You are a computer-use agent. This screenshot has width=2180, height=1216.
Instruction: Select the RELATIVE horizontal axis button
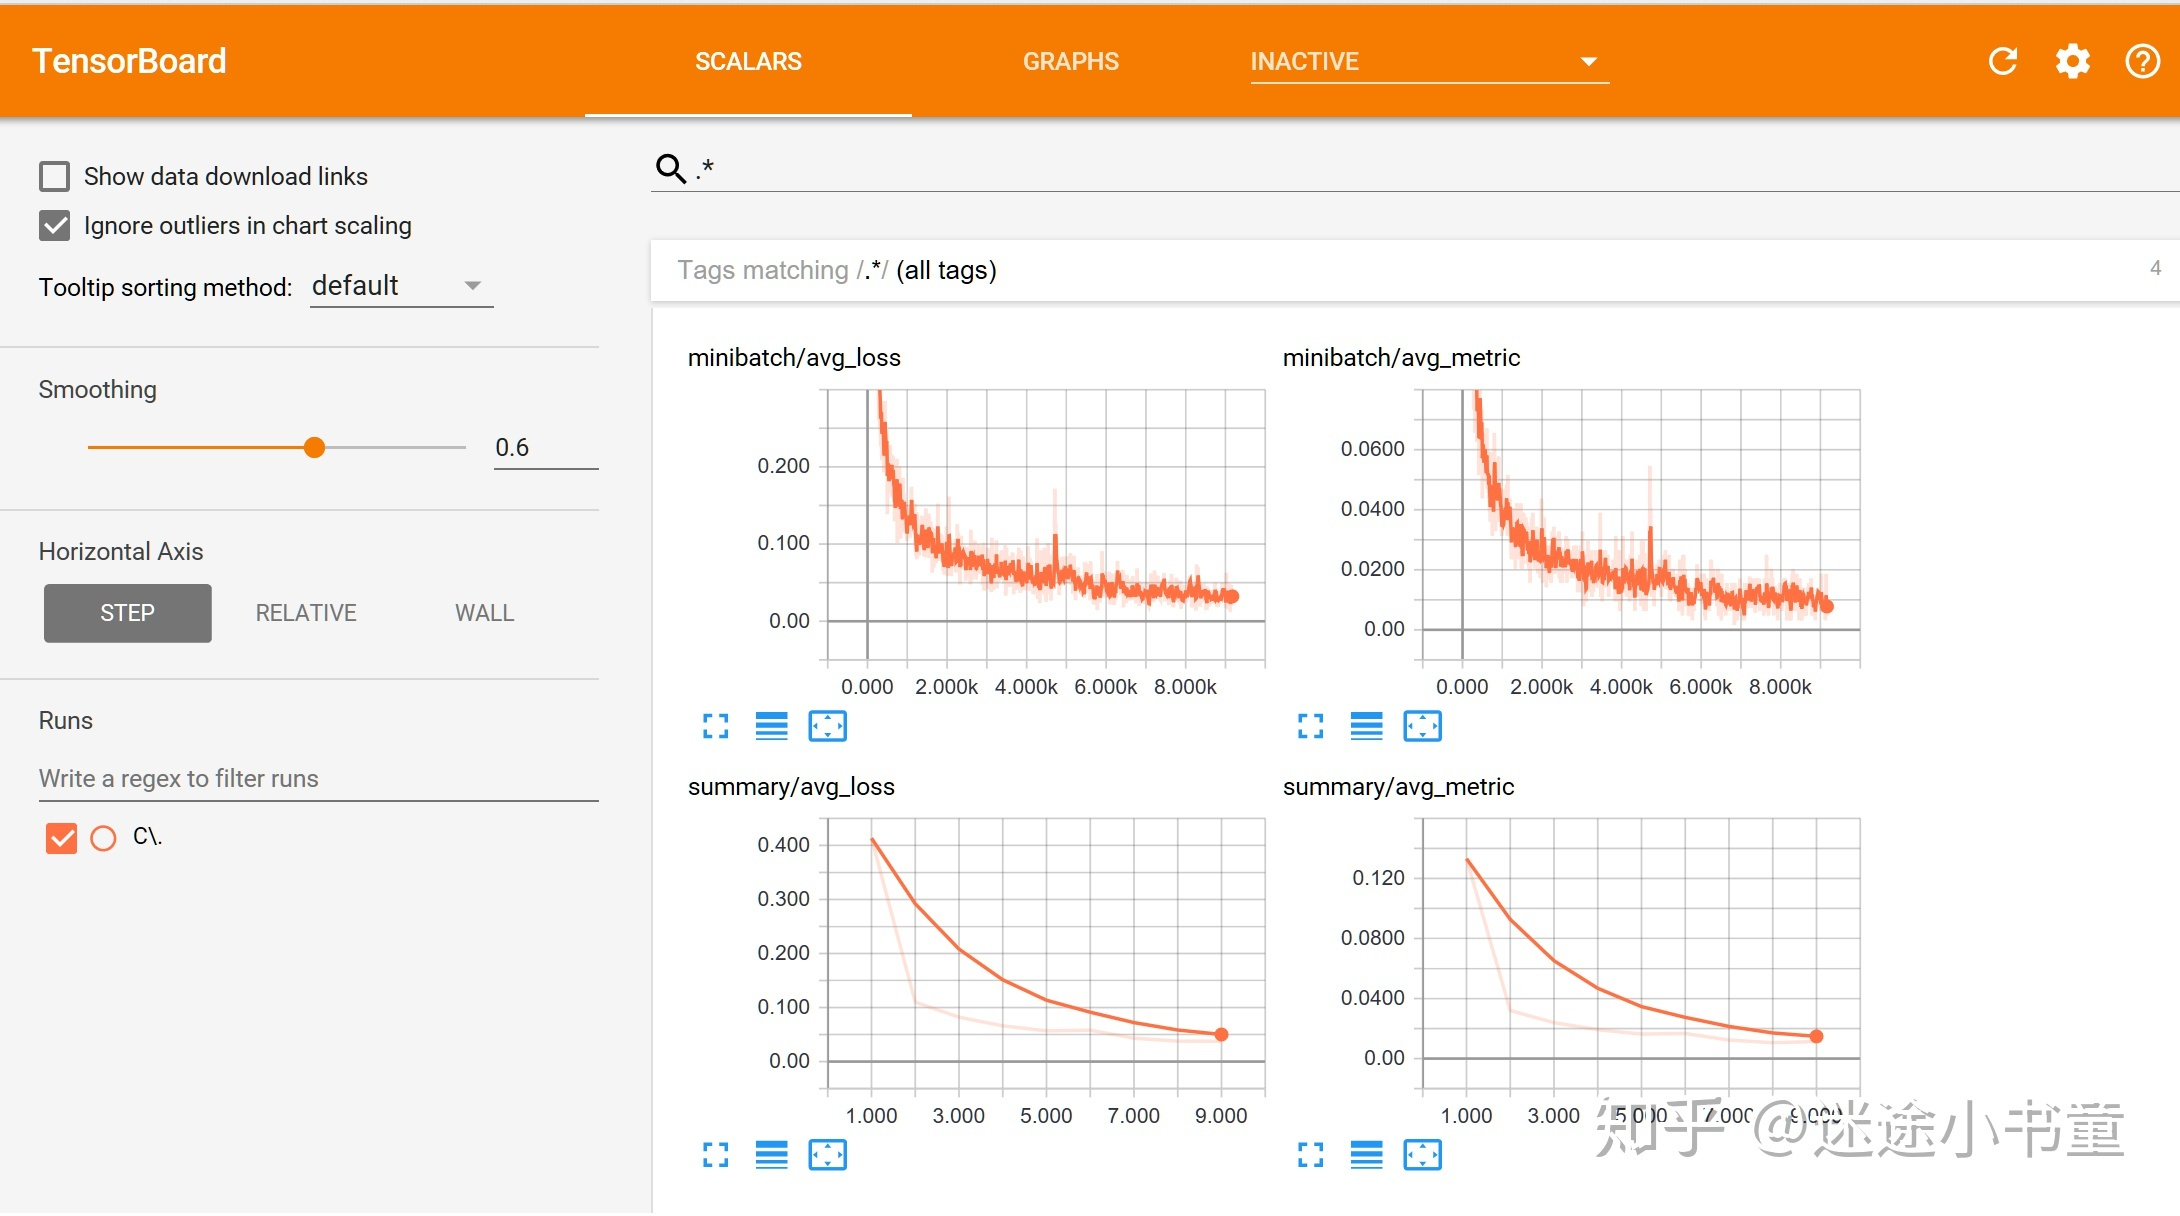click(305, 611)
